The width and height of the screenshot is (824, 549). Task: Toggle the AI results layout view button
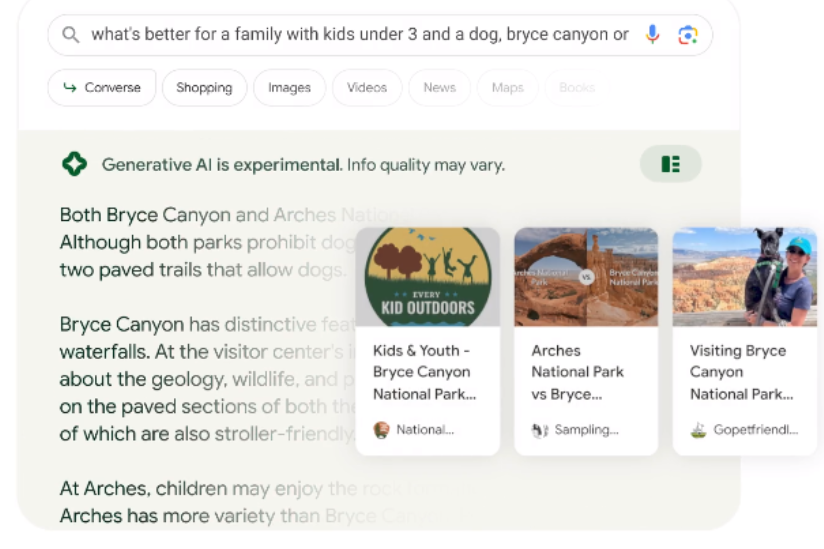tap(670, 164)
